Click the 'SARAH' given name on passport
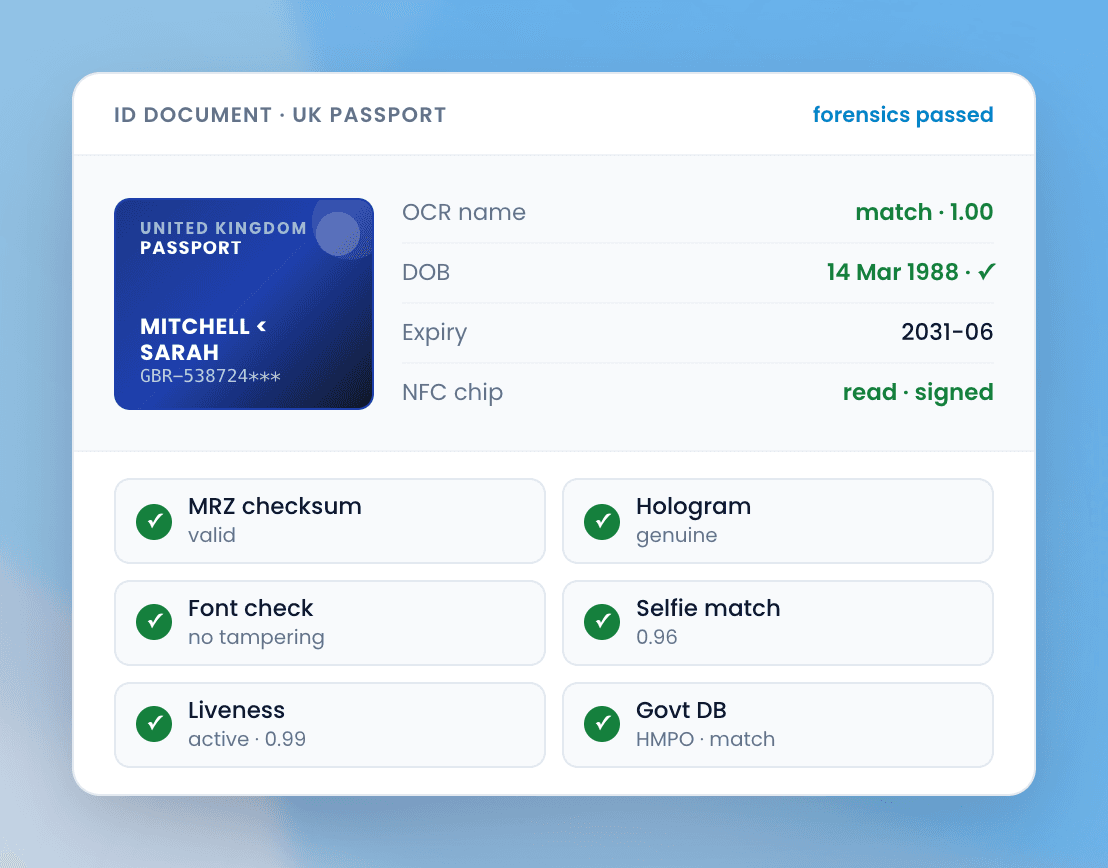This screenshot has height=868, width=1108. click(x=179, y=352)
